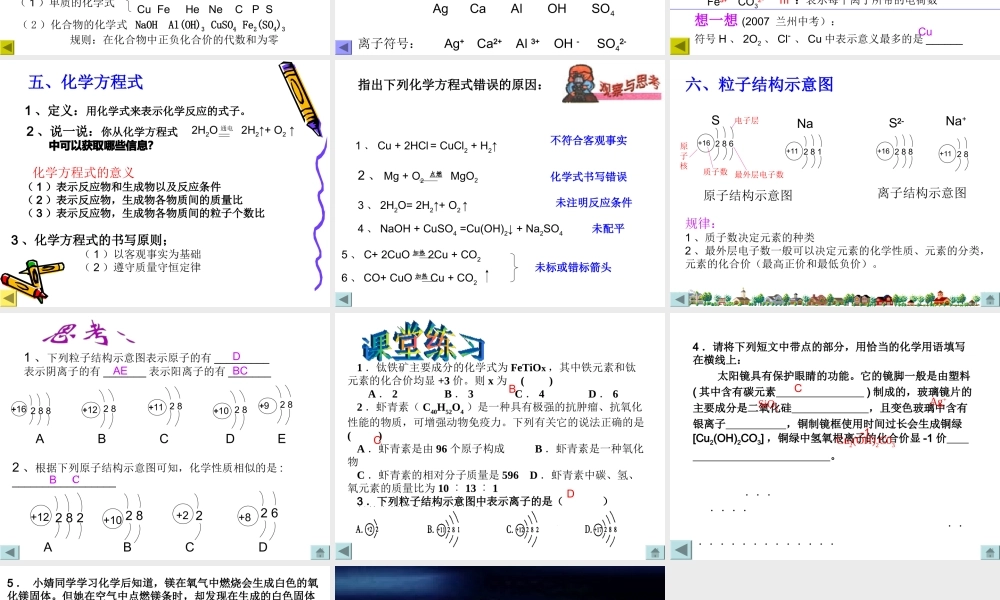This screenshot has height=600, width=1000.
Task: Click 想一想 text on top-right slide
Action: click(716, 20)
